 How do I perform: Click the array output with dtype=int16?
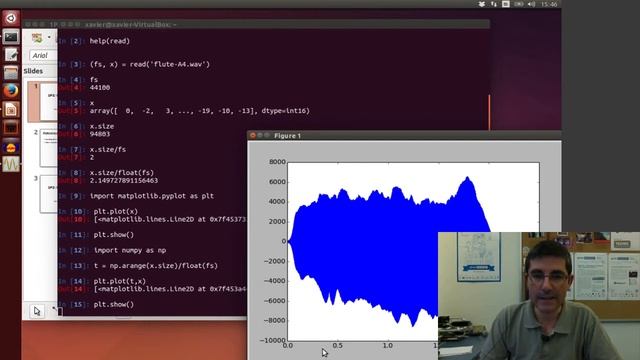[200, 111]
